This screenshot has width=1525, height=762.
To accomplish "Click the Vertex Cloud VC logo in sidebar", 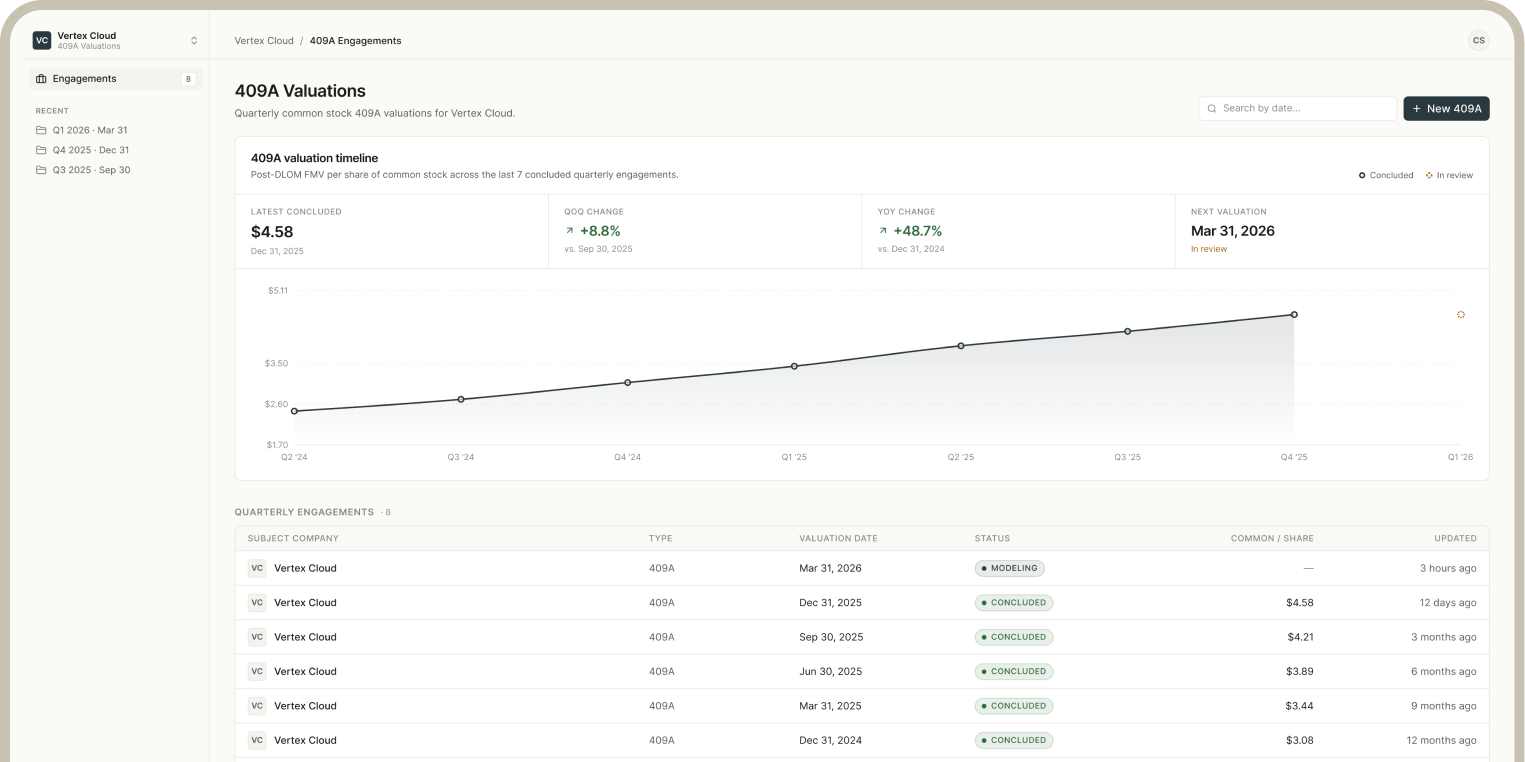I will pos(41,40).
